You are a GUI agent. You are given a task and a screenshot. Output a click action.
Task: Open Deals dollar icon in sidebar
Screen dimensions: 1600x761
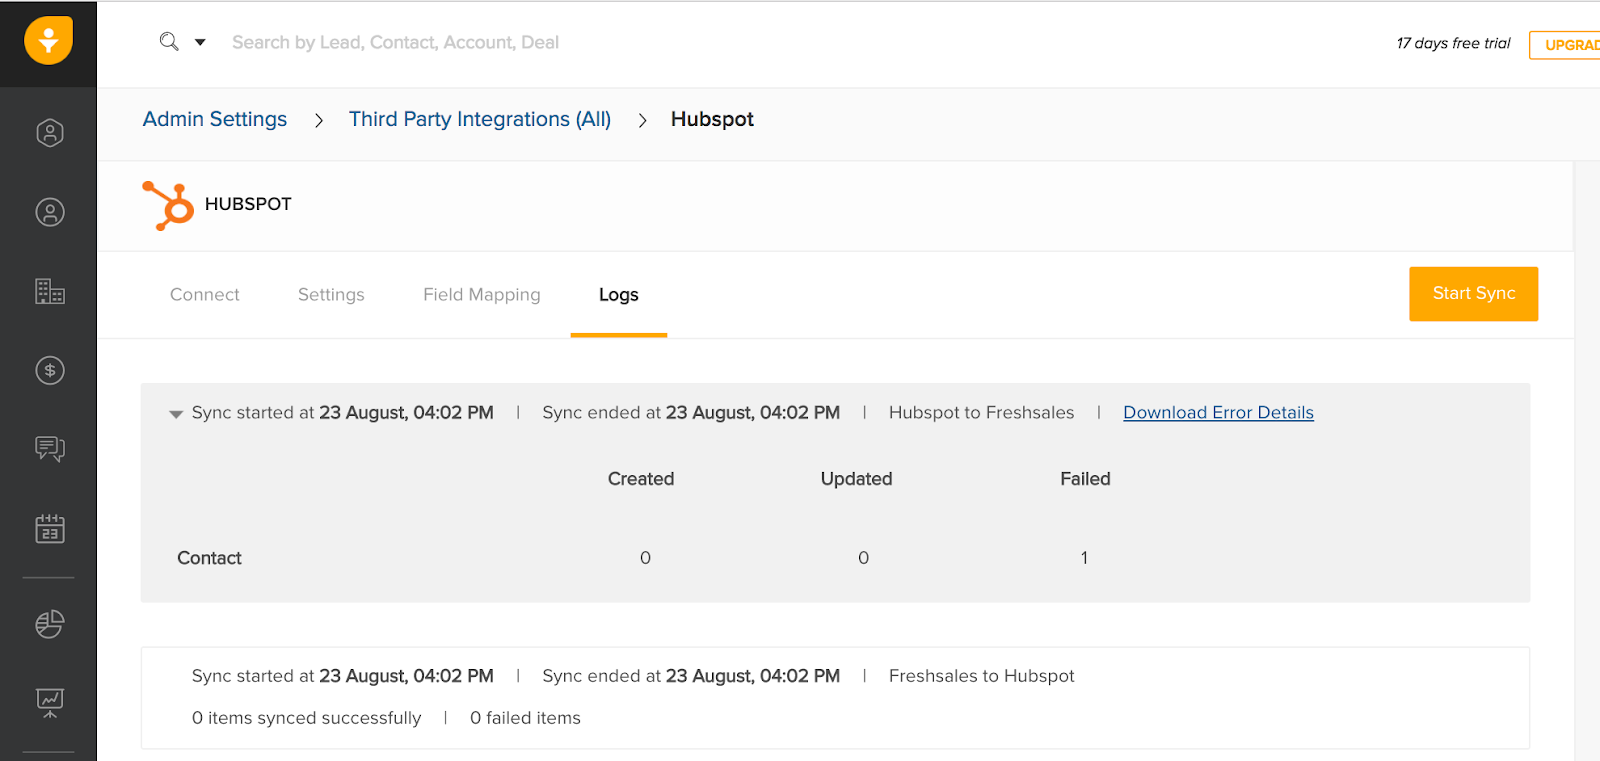(50, 371)
